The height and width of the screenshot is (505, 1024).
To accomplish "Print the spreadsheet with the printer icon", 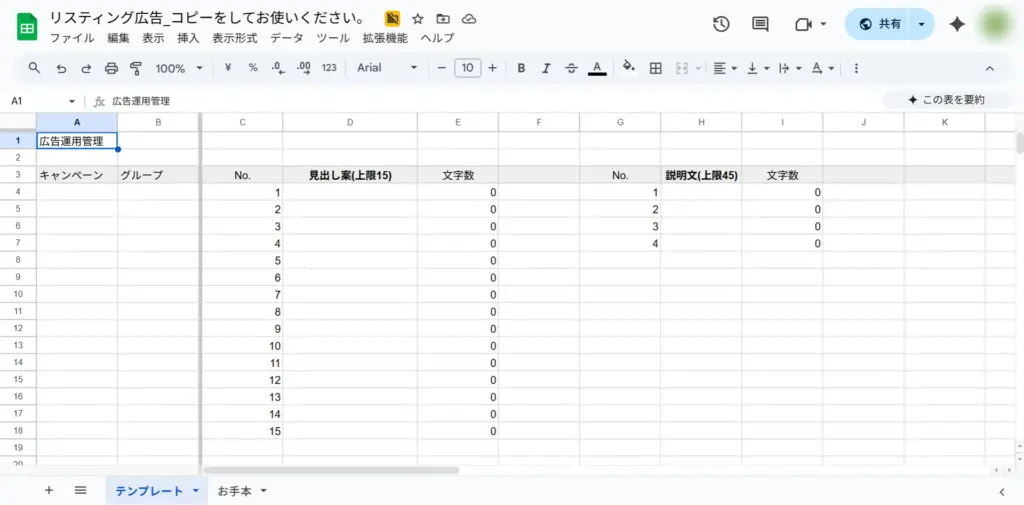I will click(x=111, y=68).
